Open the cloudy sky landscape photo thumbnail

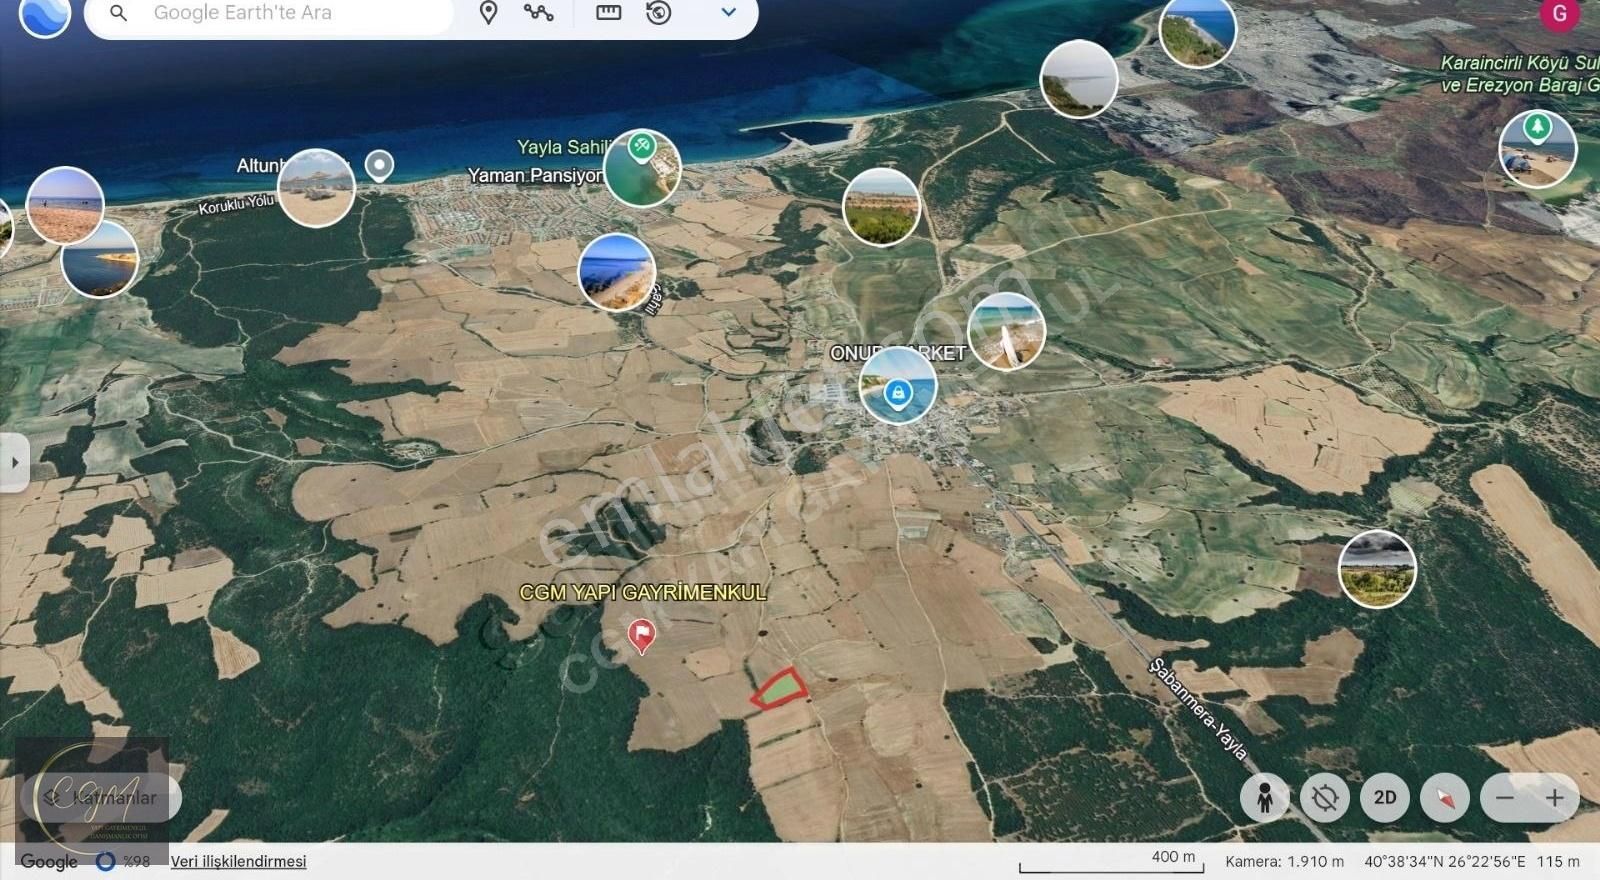[x=1377, y=569]
